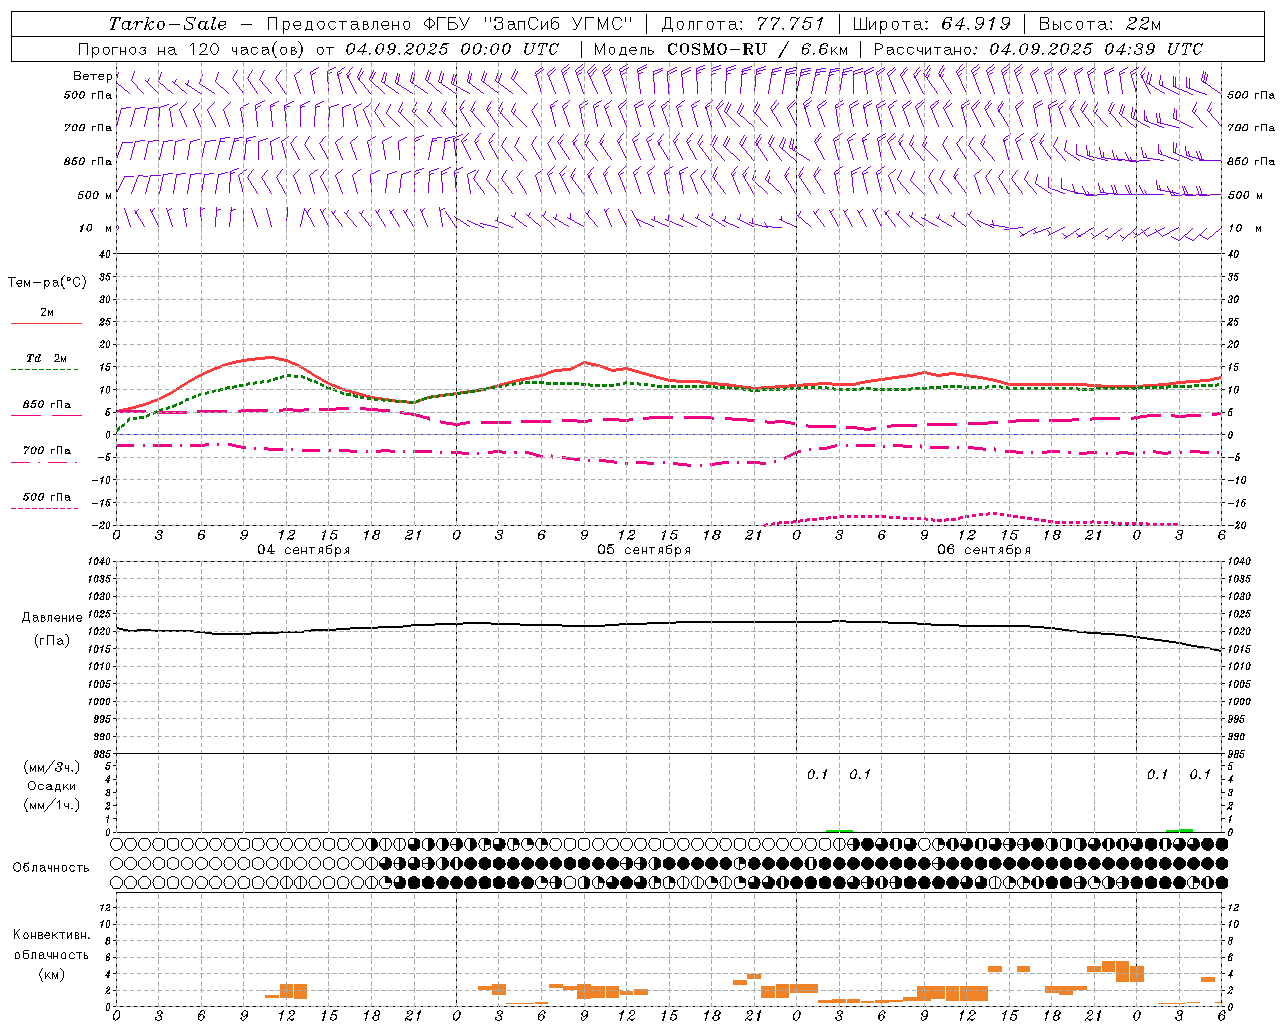Click the (мм/3ч.) precipitation unit label
The image size is (1280, 1024).
point(52,767)
